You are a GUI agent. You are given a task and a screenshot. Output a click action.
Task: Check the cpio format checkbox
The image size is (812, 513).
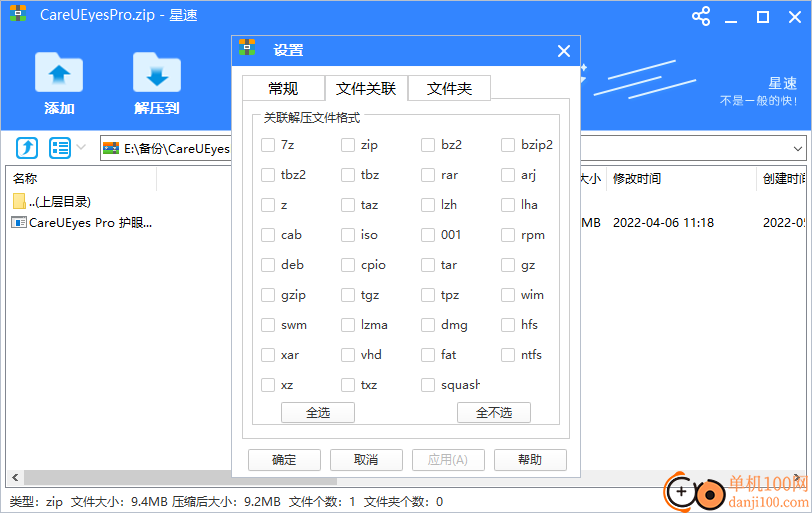pyautogui.click(x=348, y=265)
